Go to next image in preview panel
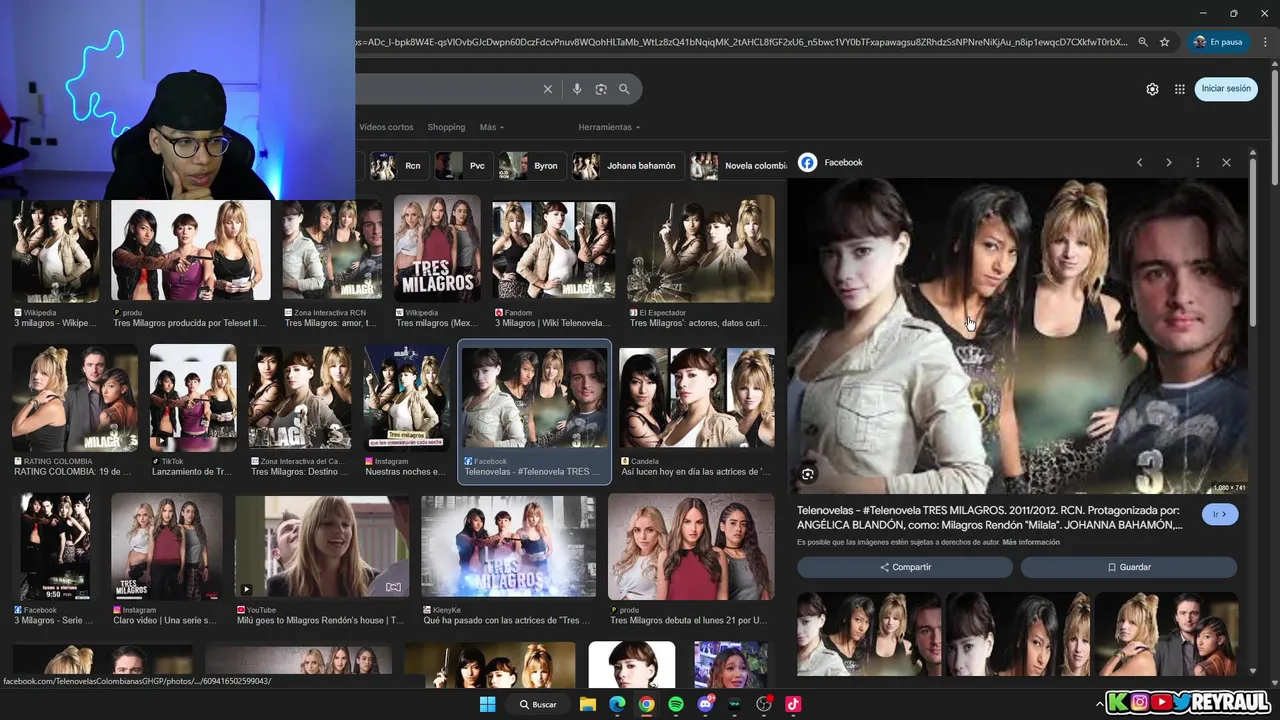 (1169, 162)
